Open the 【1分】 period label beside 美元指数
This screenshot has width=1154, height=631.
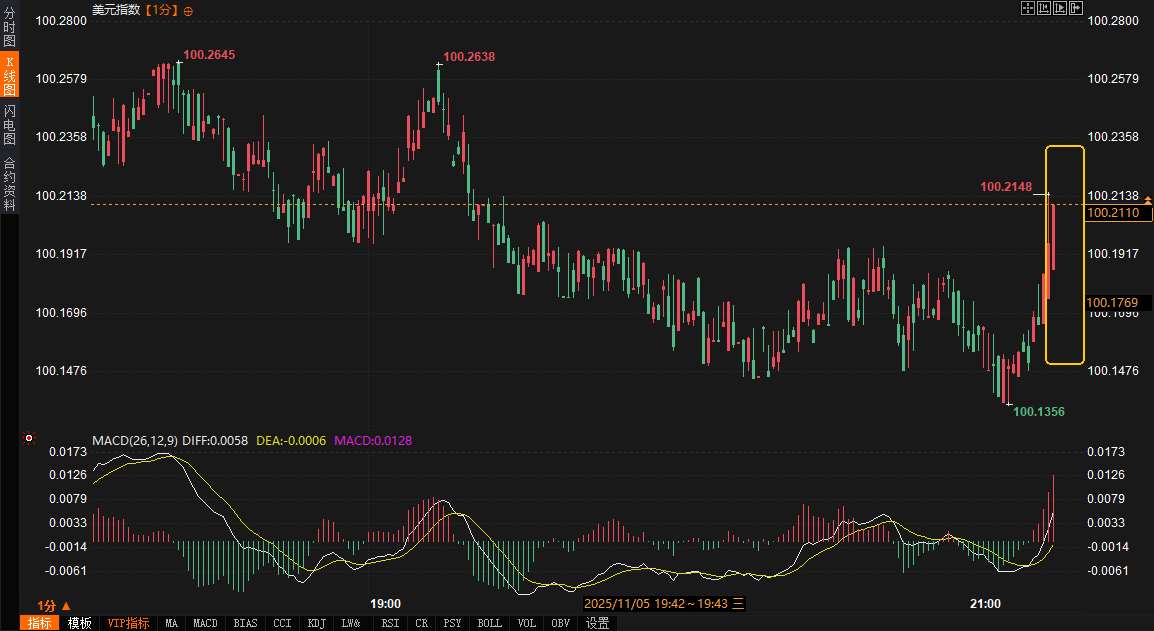click(162, 10)
